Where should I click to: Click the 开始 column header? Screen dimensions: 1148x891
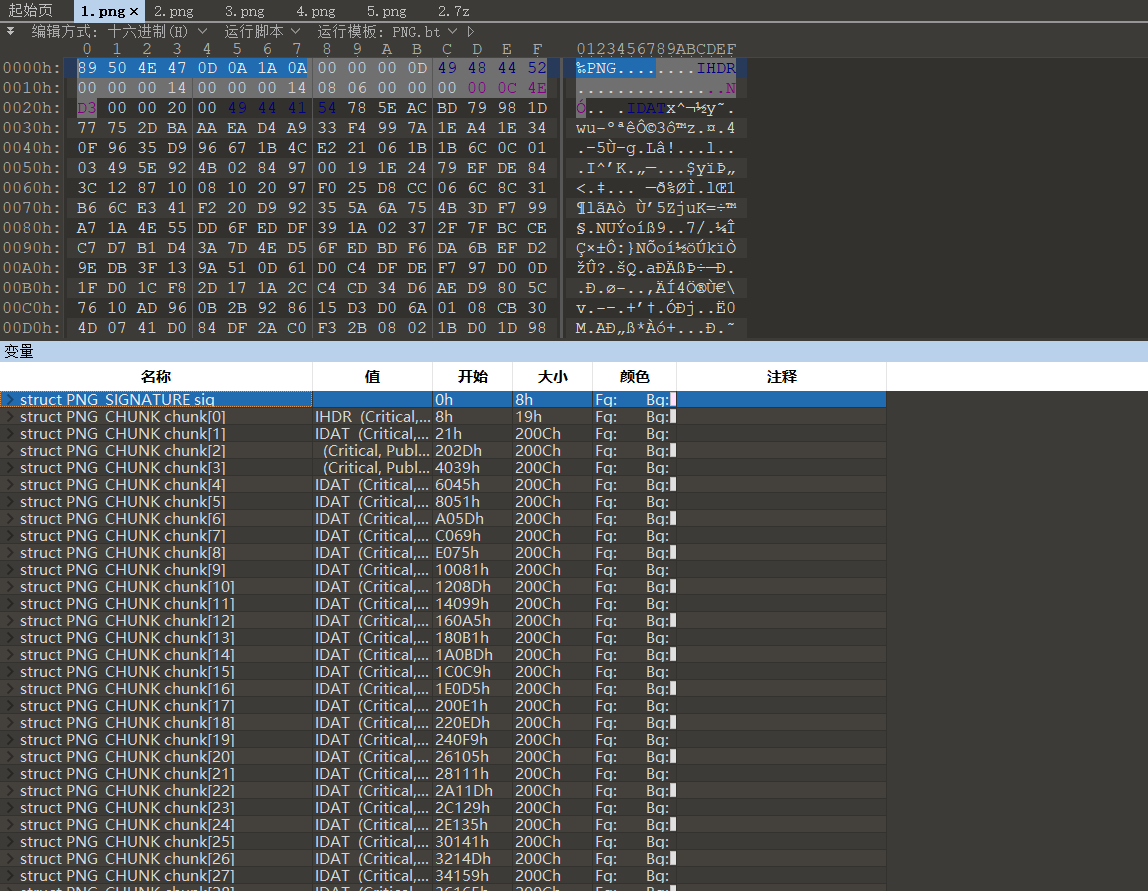[x=472, y=377]
